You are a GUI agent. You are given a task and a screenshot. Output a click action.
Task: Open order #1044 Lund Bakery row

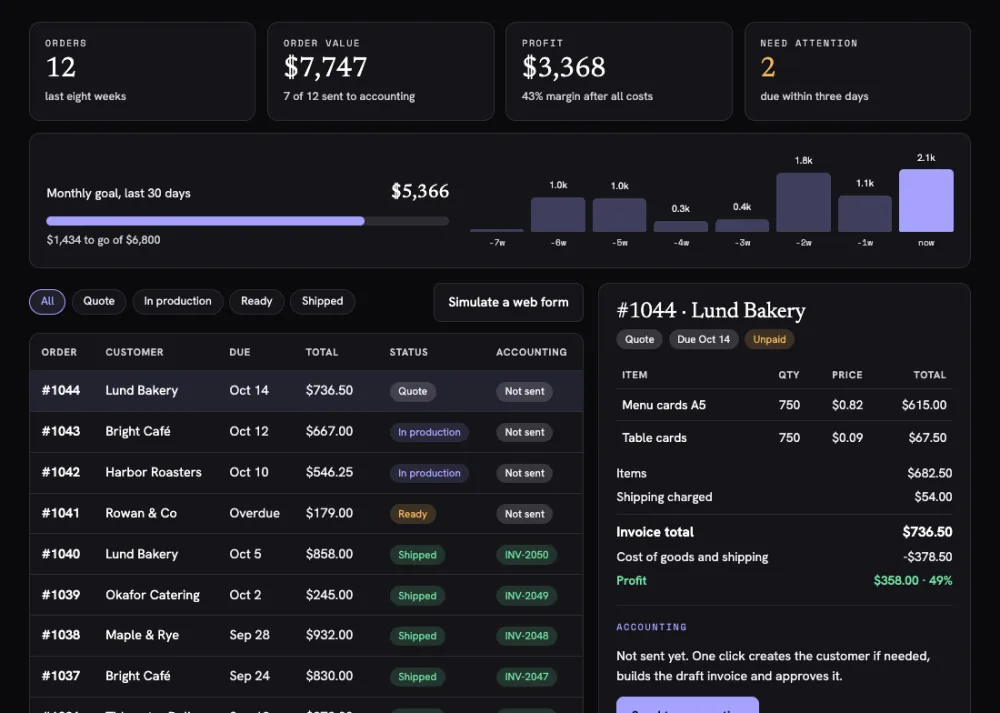pos(306,391)
